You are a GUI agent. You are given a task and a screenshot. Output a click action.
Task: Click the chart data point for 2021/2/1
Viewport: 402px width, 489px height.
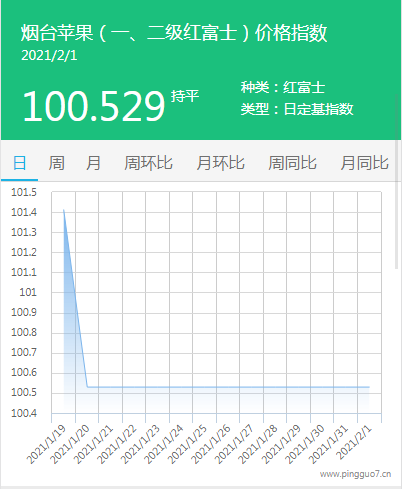(x=369, y=387)
